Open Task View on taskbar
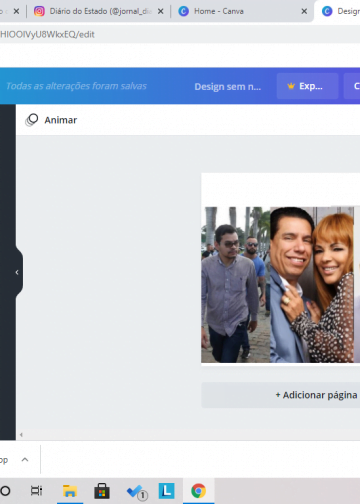This screenshot has width=360, height=504. pyautogui.click(x=36, y=491)
